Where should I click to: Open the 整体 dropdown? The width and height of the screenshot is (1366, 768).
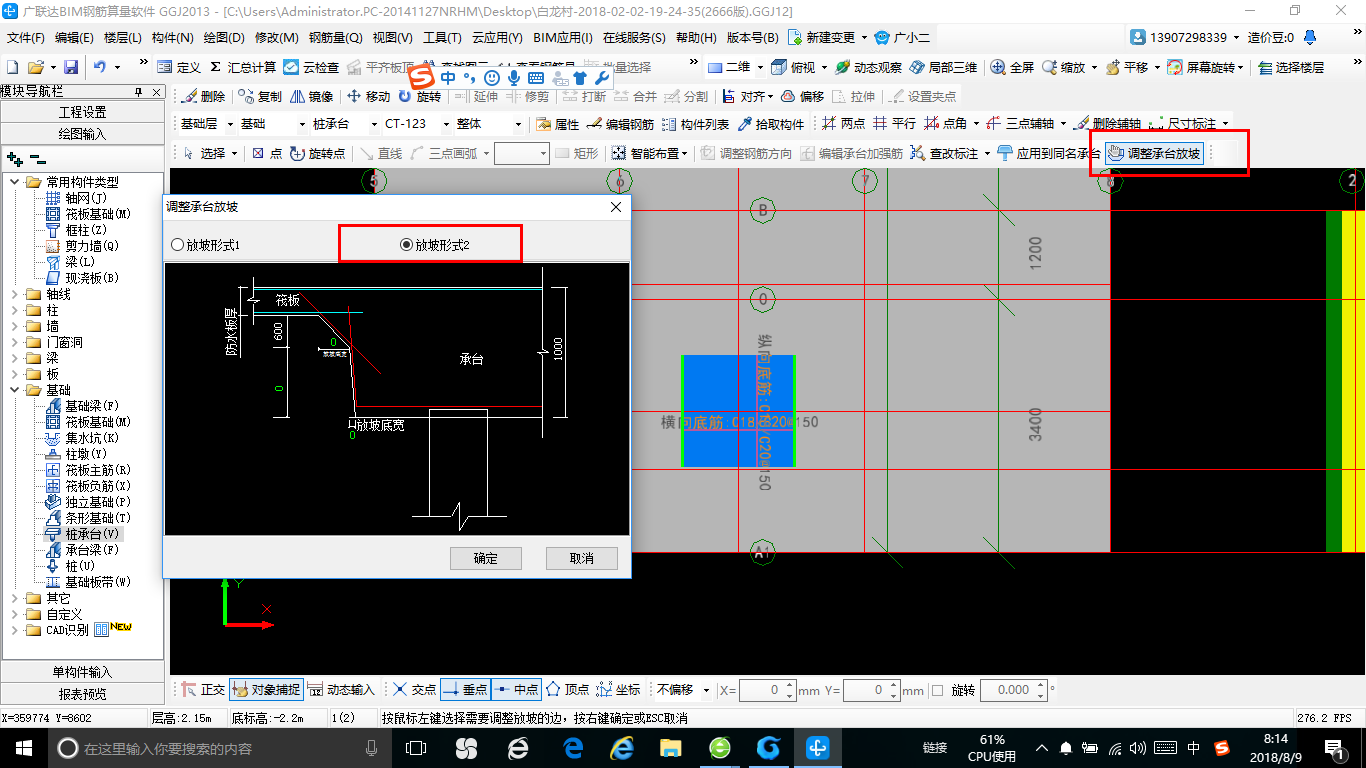click(x=518, y=125)
